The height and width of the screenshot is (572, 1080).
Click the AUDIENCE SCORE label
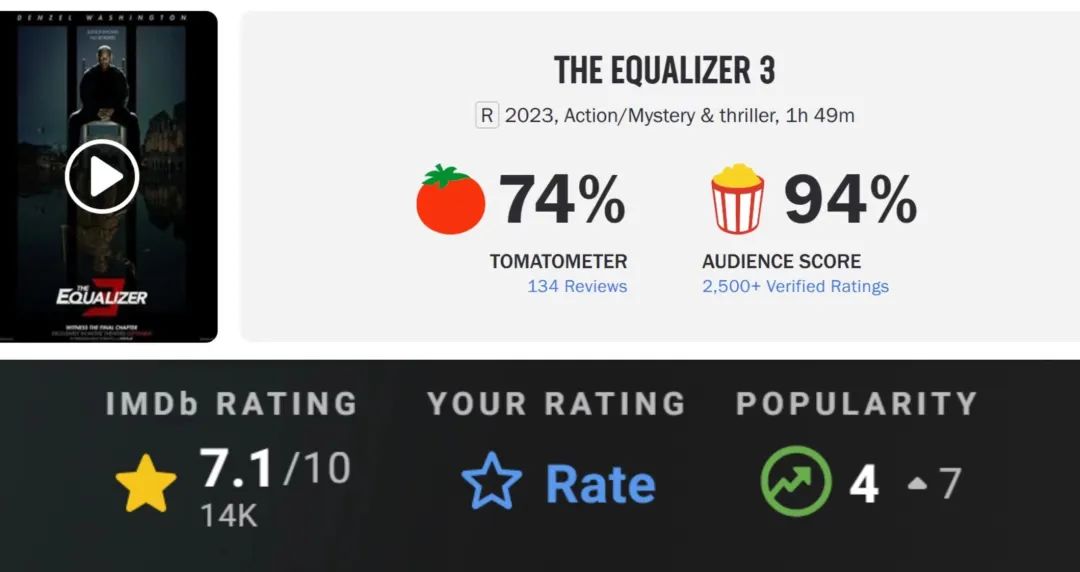[x=781, y=261]
